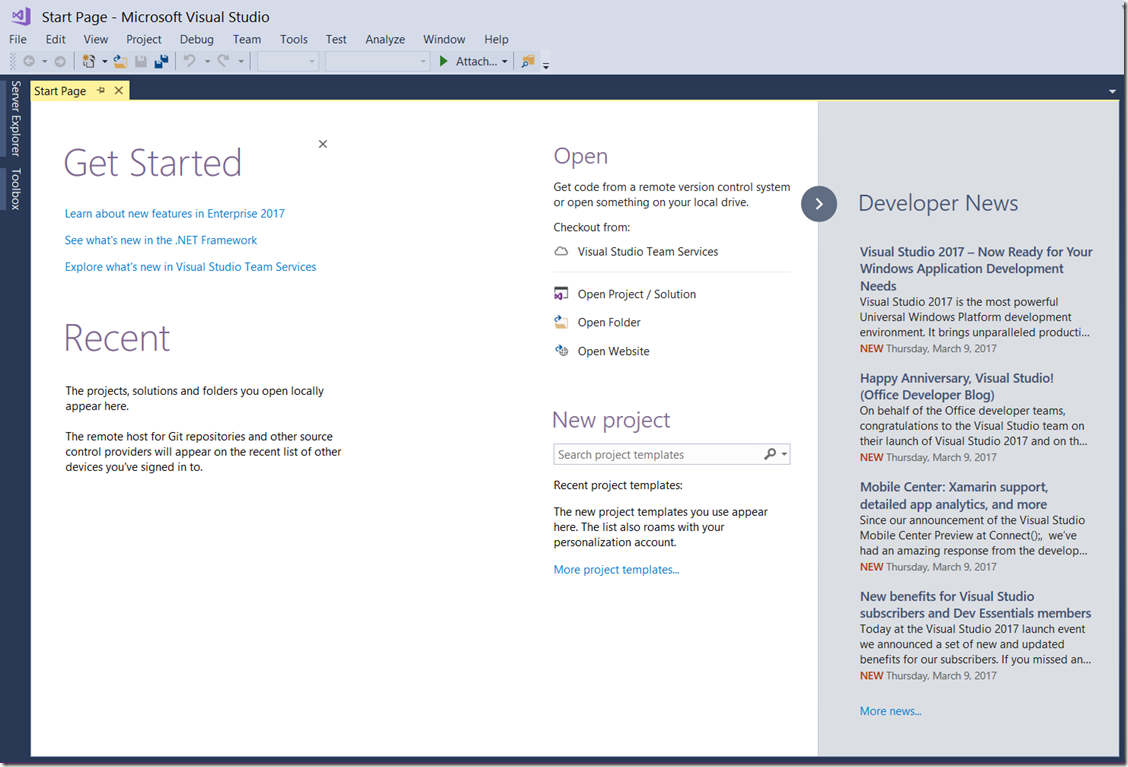
Task: Click the More project templates link
Action: pyautogui.click(x=616, y=570)
